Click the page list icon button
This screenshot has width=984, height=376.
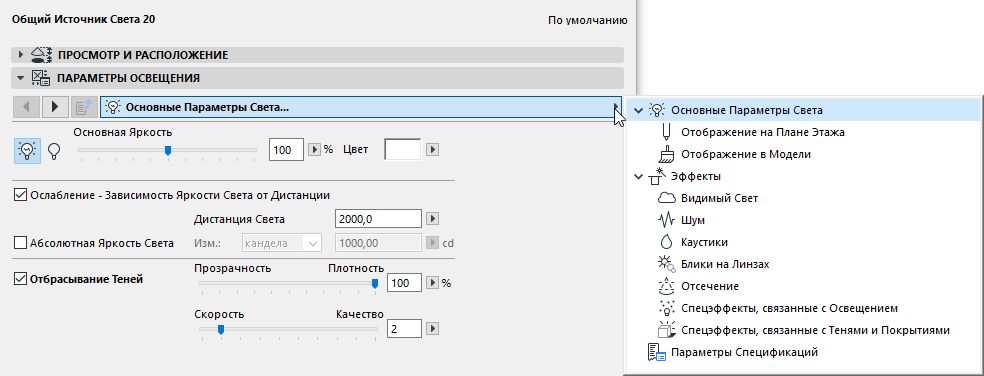[x=83, y=107]
